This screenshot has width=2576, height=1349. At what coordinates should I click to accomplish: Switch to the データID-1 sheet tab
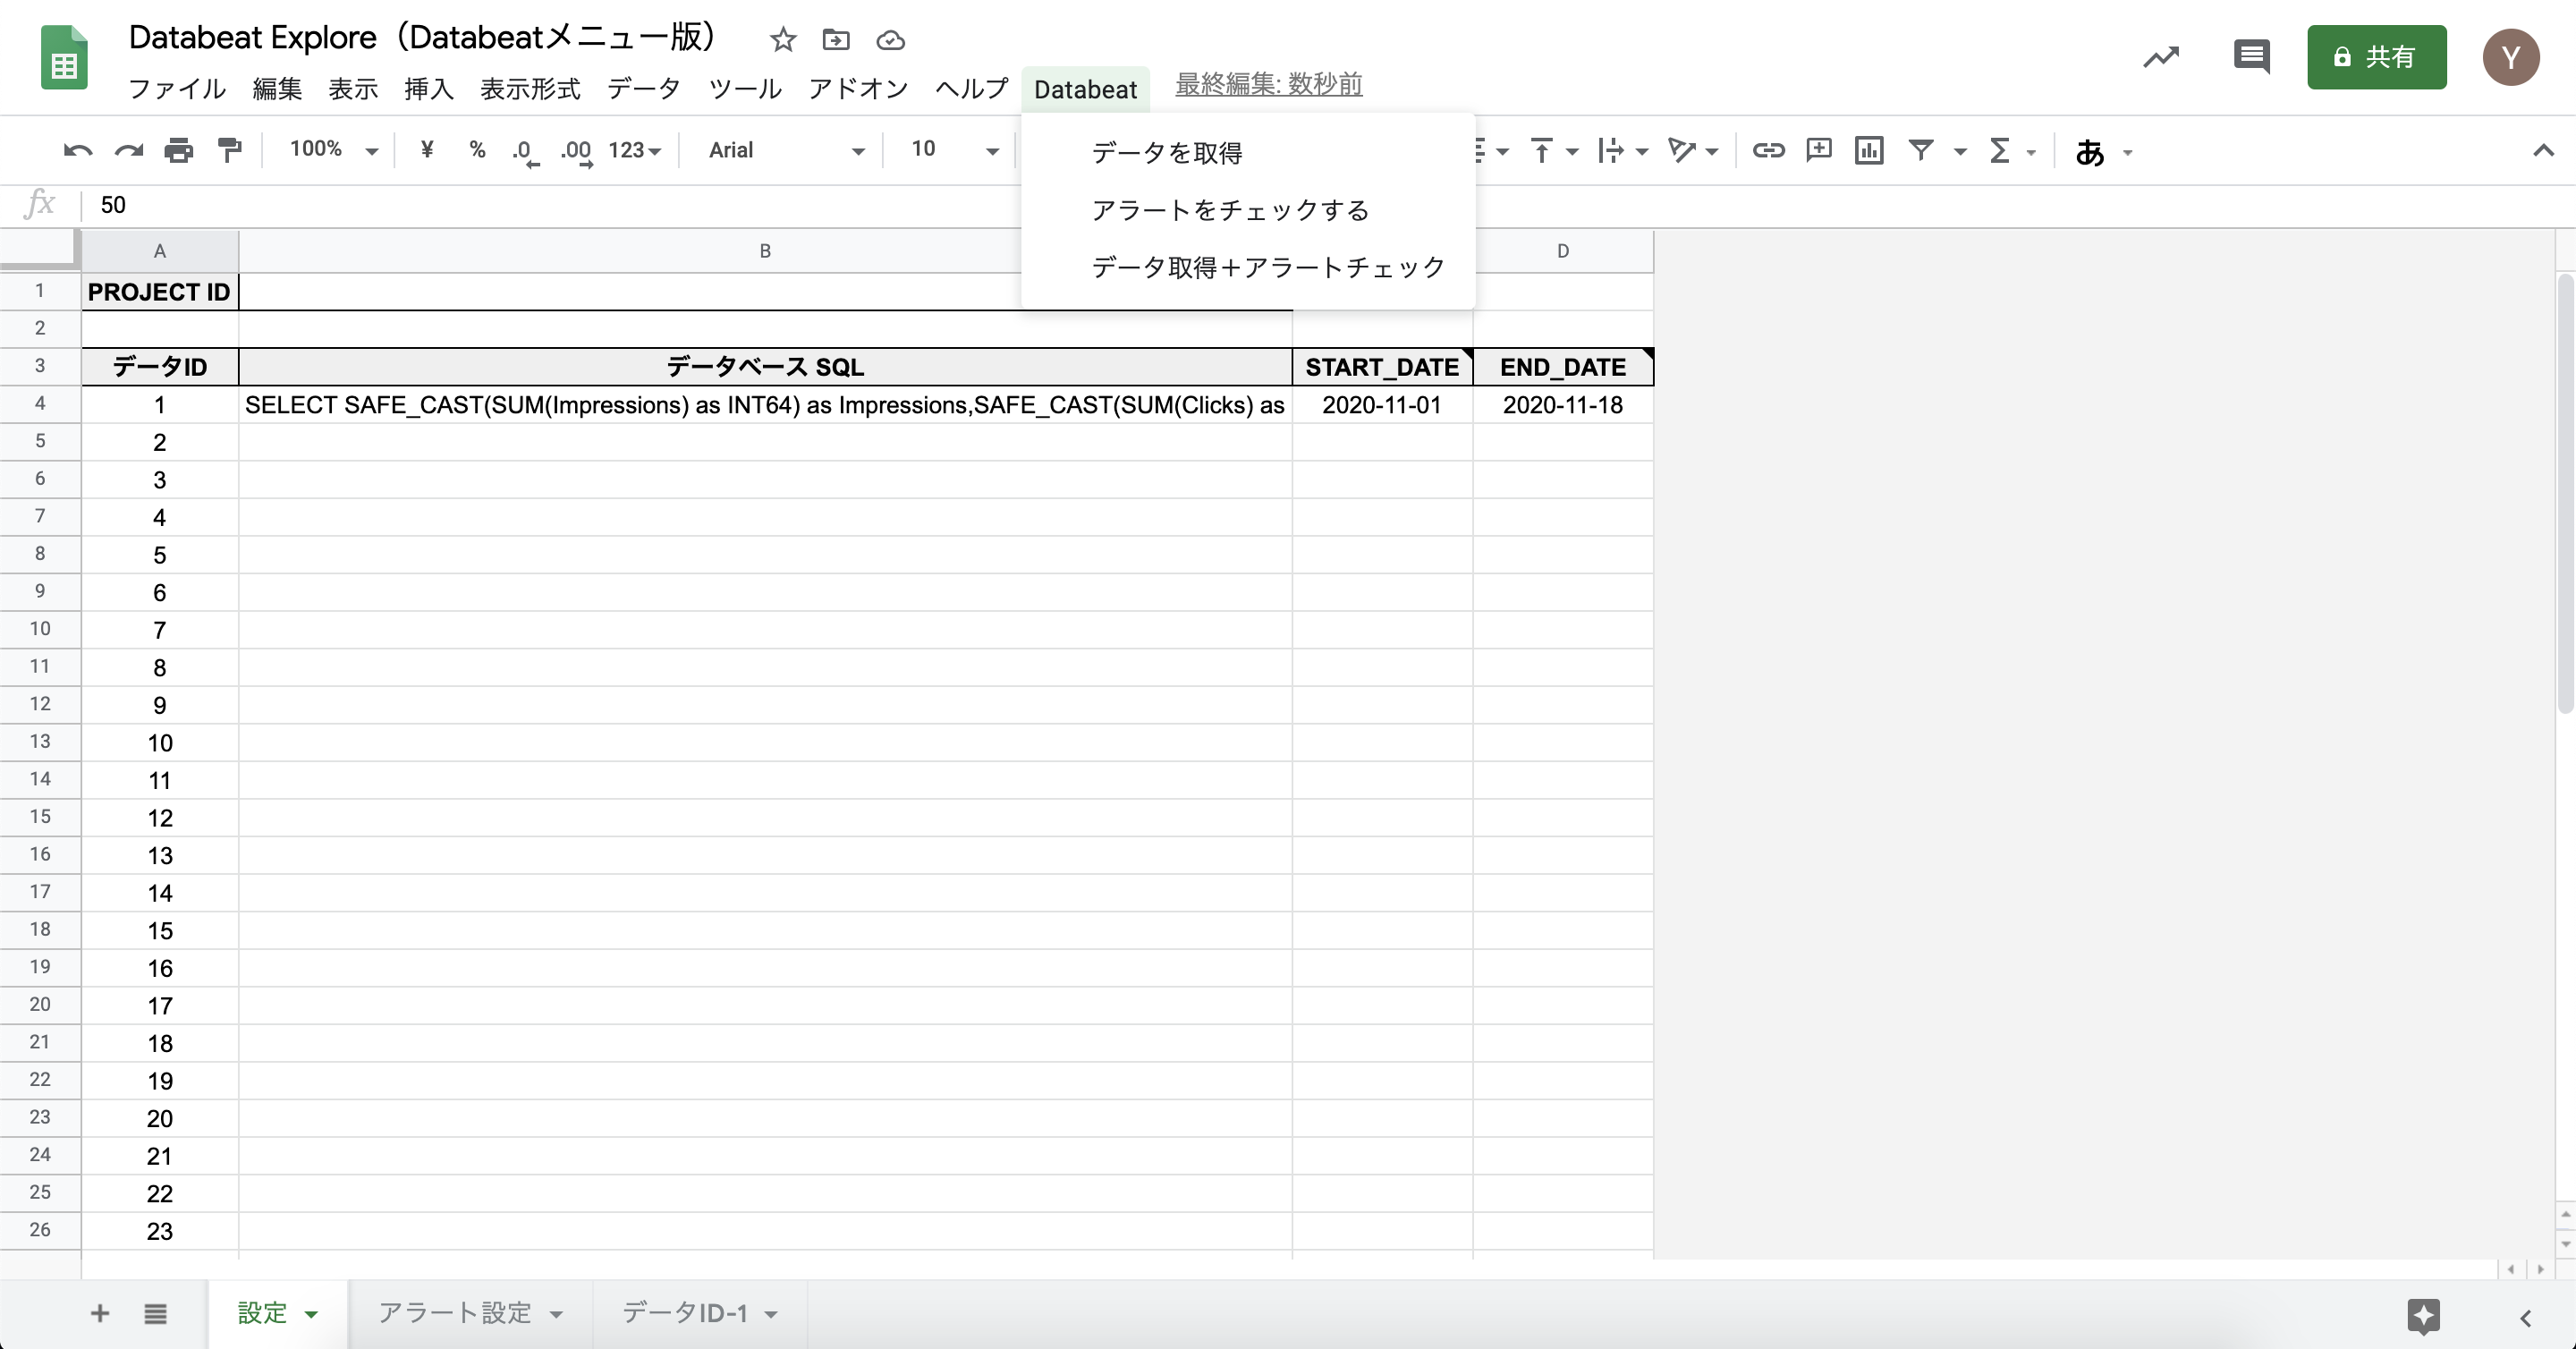click(685, 1313)
